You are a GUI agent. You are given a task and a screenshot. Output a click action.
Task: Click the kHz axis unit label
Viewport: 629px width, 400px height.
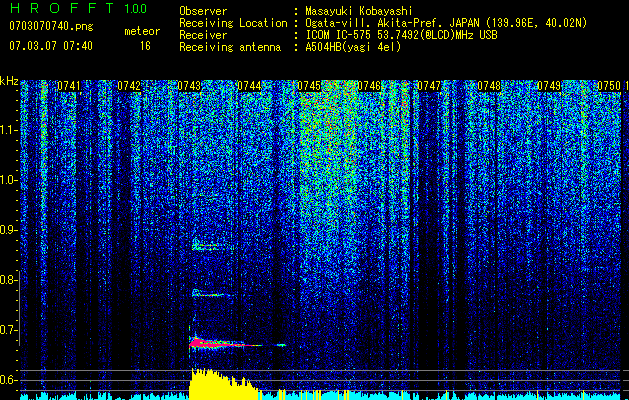tap(9, 81)
